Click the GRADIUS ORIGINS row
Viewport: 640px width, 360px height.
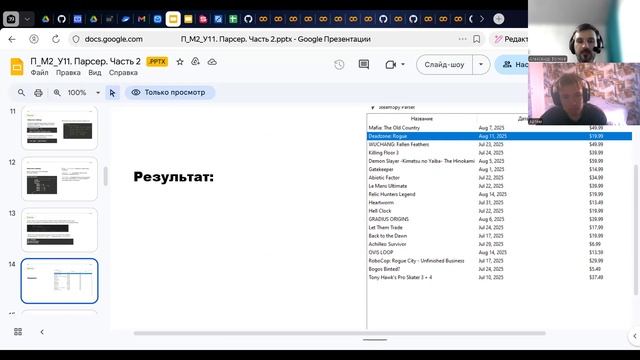[499, 219]
